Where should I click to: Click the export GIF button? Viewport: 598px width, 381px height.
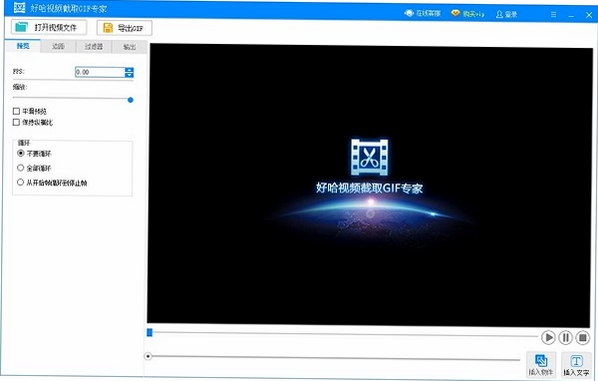pos(124,28)
